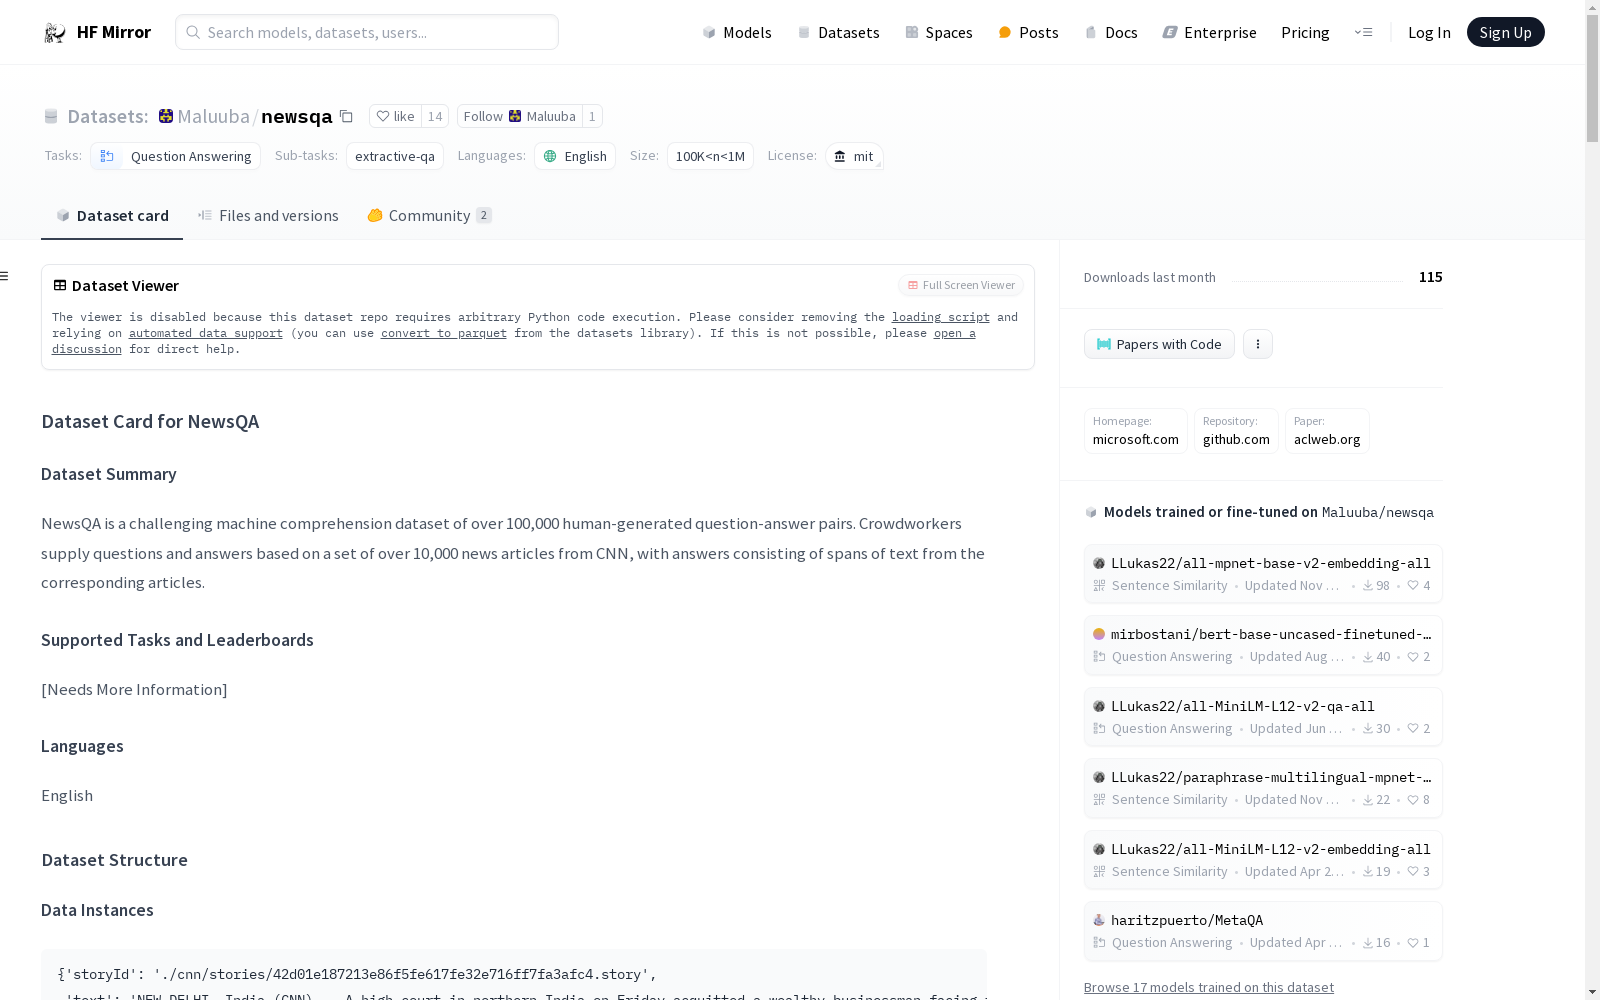This screenshot has height=1000, width=1600.
Task: Open the microsoft.com homepage link
Action: 1136,431
